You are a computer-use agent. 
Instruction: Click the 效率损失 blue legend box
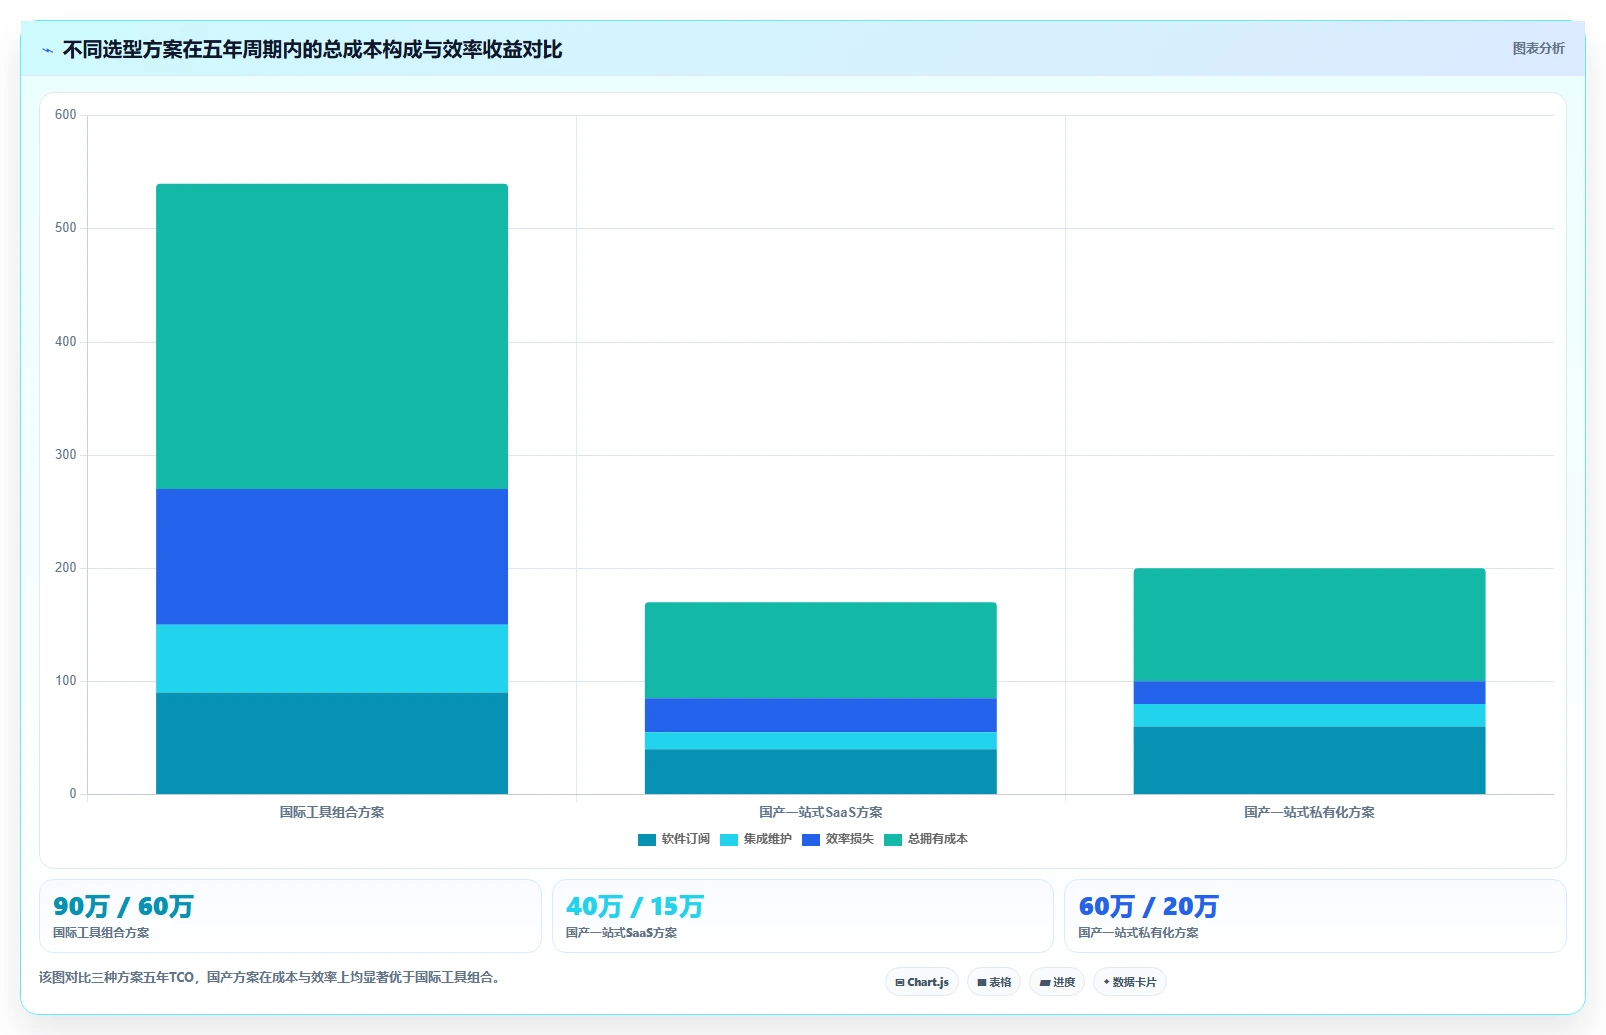811,840
